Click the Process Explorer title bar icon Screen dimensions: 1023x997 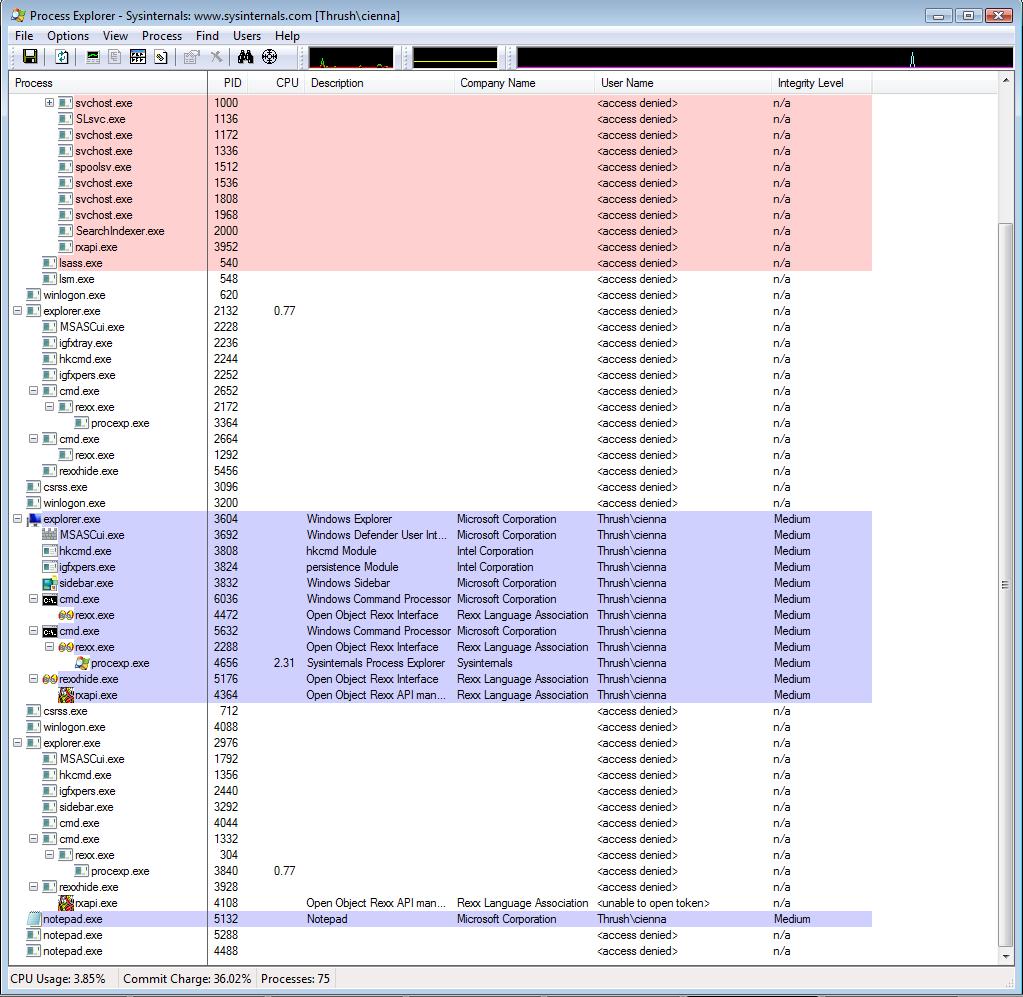coord(18,15)
